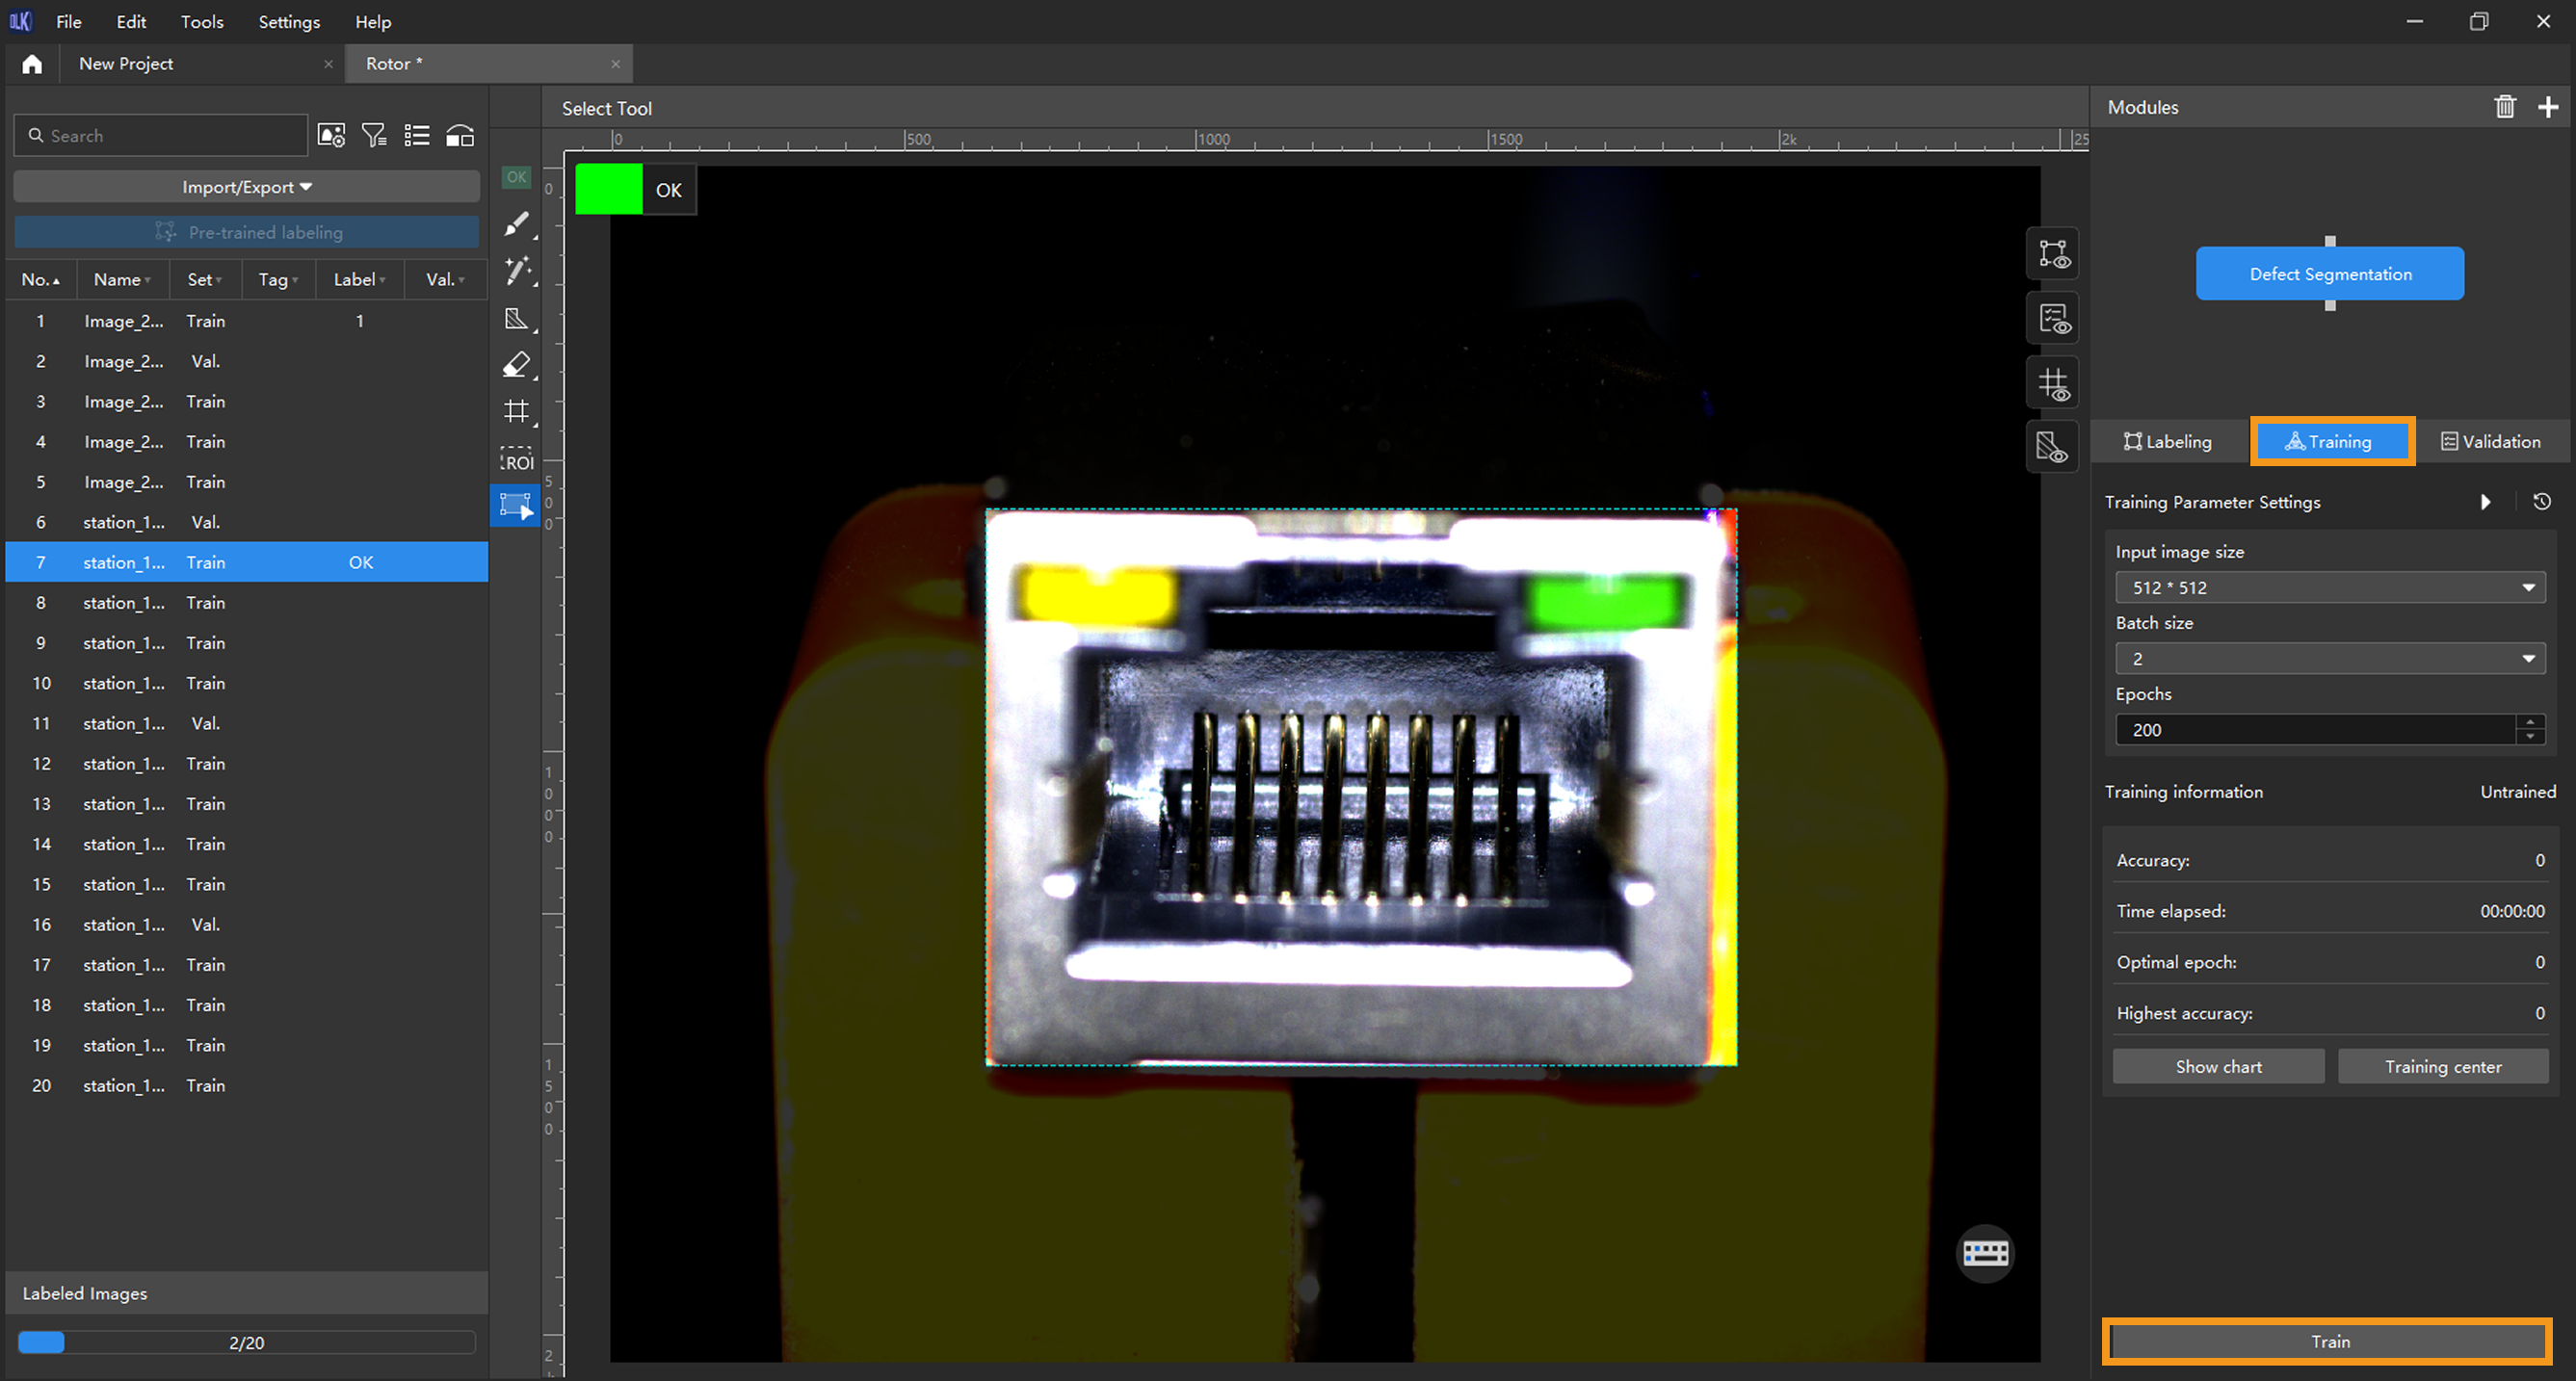Click the Labeled Images progress bar
This screenshot has width=2576, height=1381.
click(x=246, y=1342)
